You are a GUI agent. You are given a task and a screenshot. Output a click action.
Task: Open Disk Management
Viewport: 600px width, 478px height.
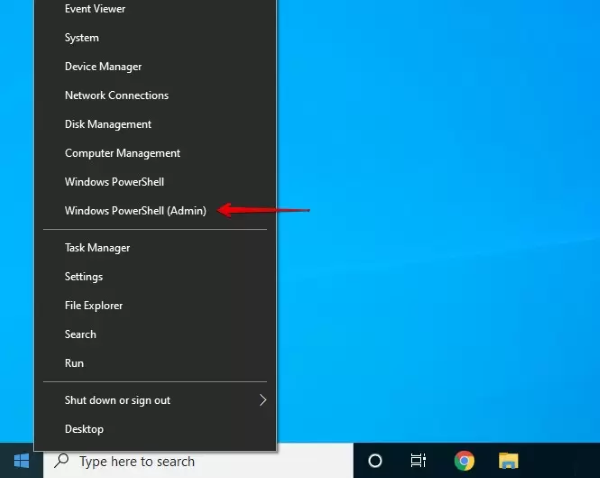[x=155, y=124]
